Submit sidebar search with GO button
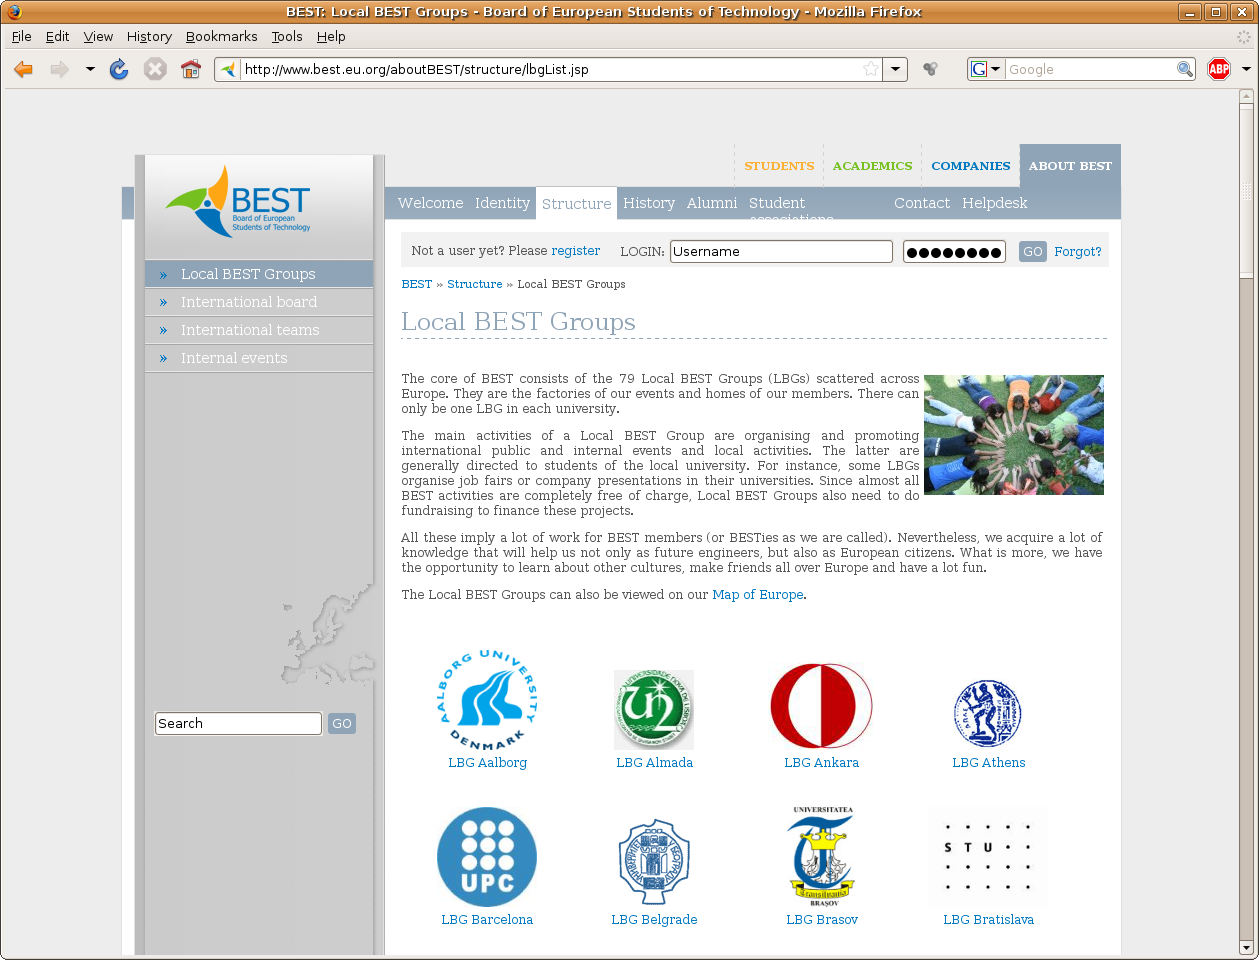The width and height of the screenshot is (1259, 960). (342, 724)
